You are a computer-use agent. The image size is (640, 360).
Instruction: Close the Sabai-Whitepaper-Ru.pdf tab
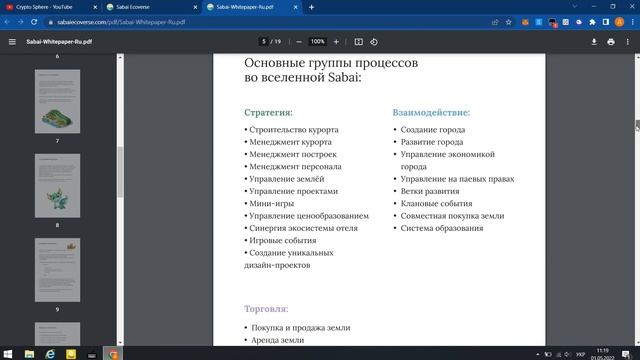tap(296, 7)
